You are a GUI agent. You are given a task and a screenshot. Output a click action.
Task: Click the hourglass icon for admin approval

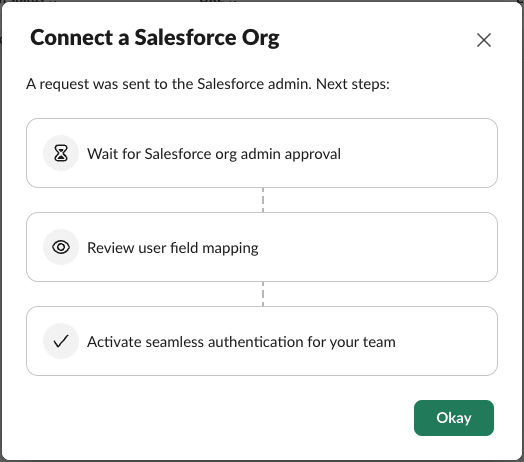tap(61, 153)
